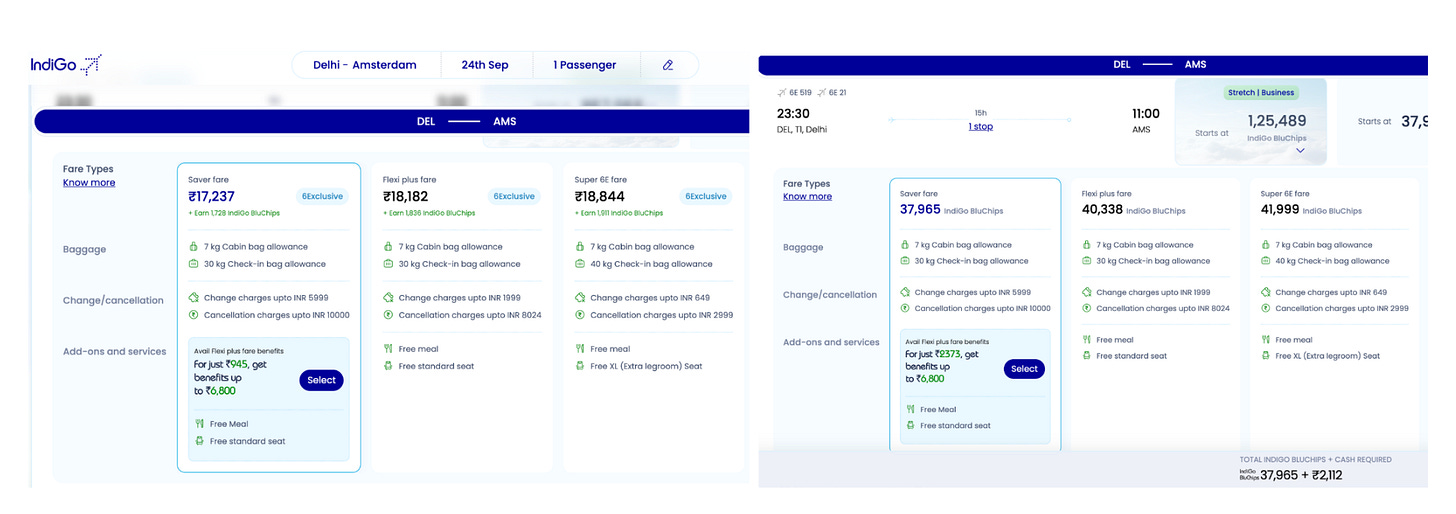Open the 1 Passenger selector
The width and height of the screenshot is (1456, 514).
tap(585, 65)
